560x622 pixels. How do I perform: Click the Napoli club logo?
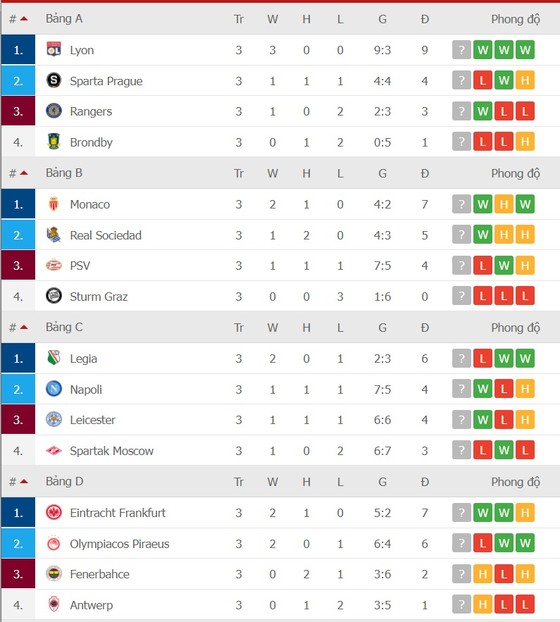(x=54, y=389)
